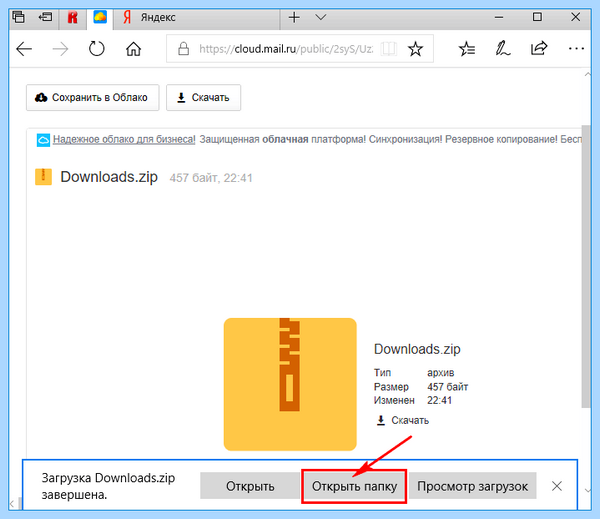
Task: Switch to the red R tab
Action: (72, 18)
